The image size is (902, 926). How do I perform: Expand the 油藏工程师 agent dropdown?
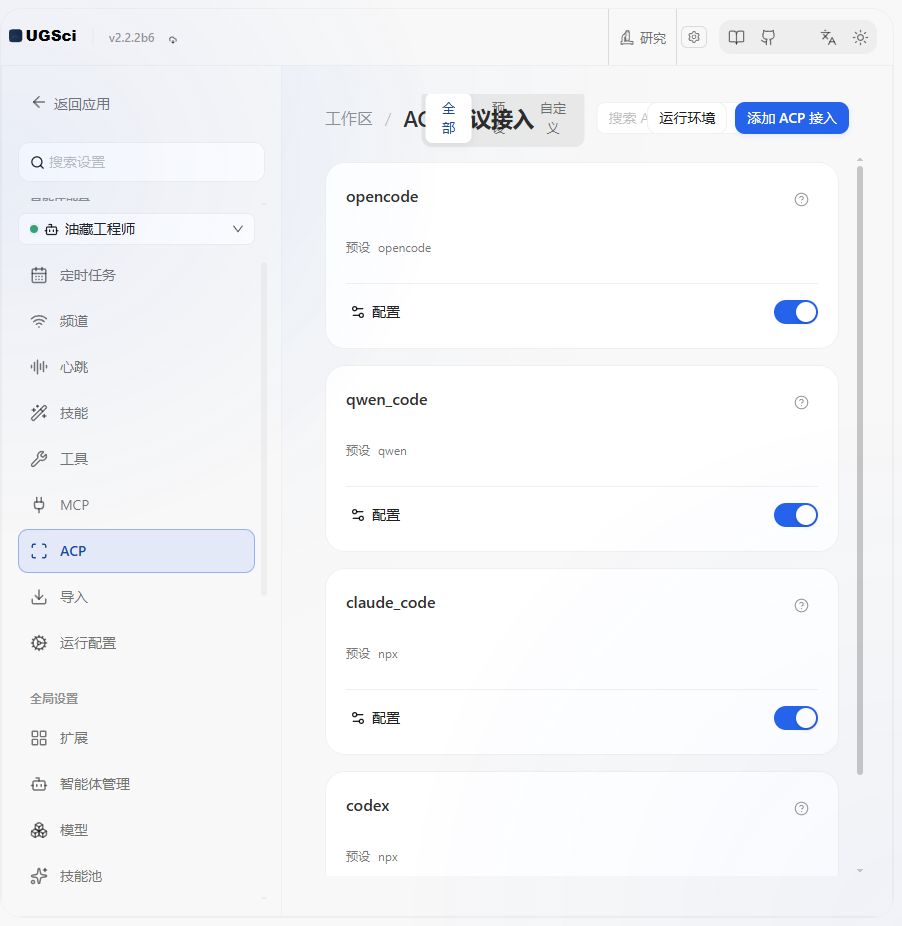tap(136, 229)
